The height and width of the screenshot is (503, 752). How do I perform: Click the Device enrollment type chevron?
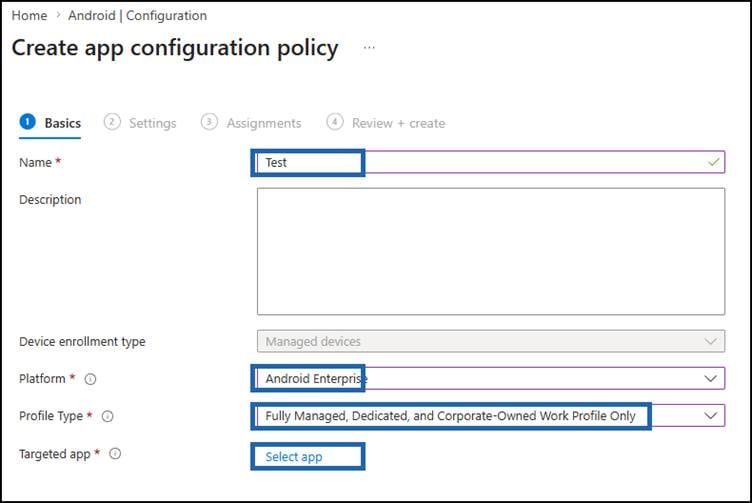click(x=710, y=341)
